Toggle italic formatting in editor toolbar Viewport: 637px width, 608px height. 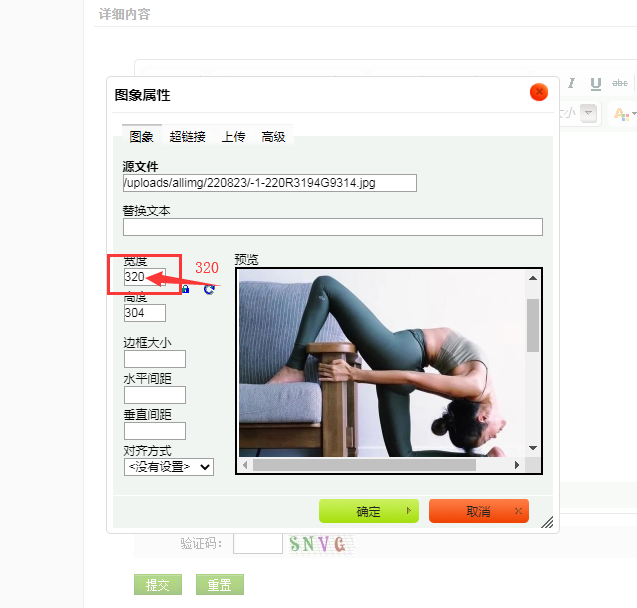pos(571,83)
